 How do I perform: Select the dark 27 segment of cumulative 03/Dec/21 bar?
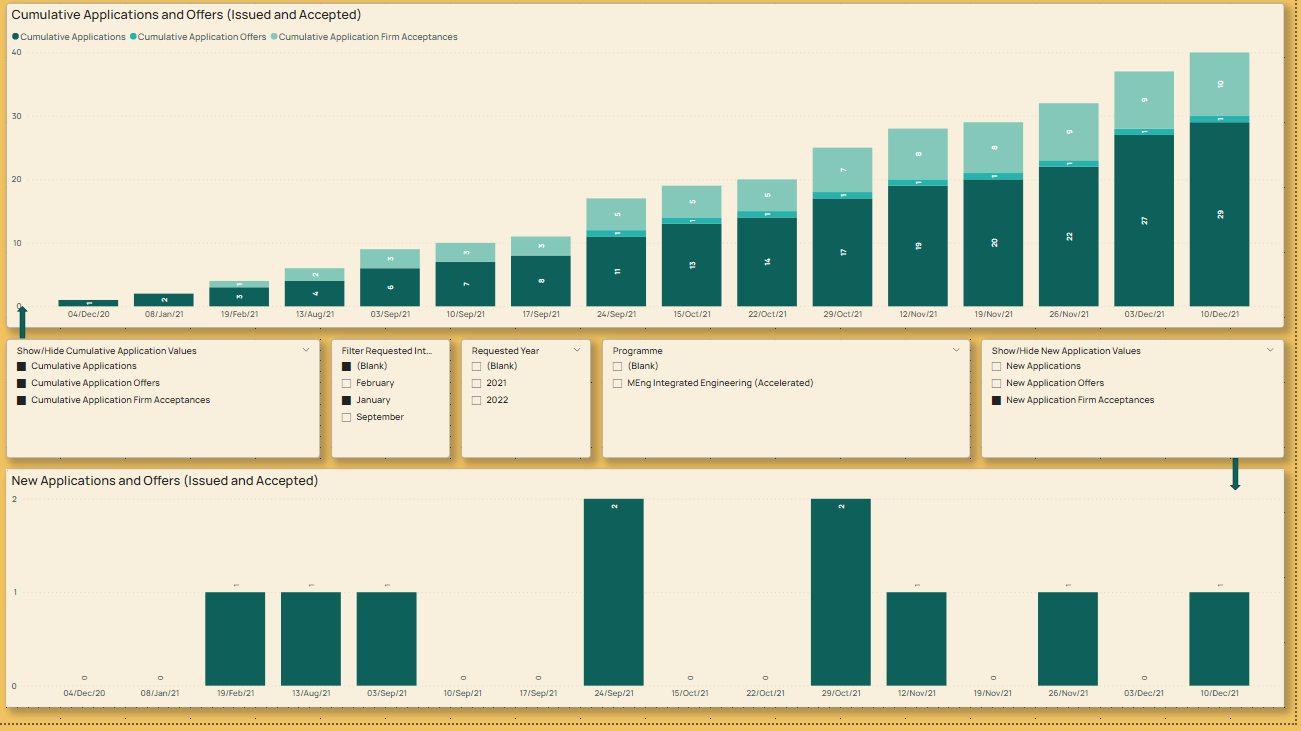coord(1144,220)
